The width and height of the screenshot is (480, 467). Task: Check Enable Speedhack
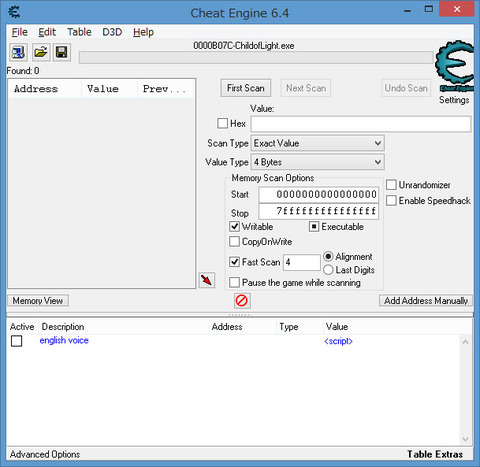pos(391,201)
